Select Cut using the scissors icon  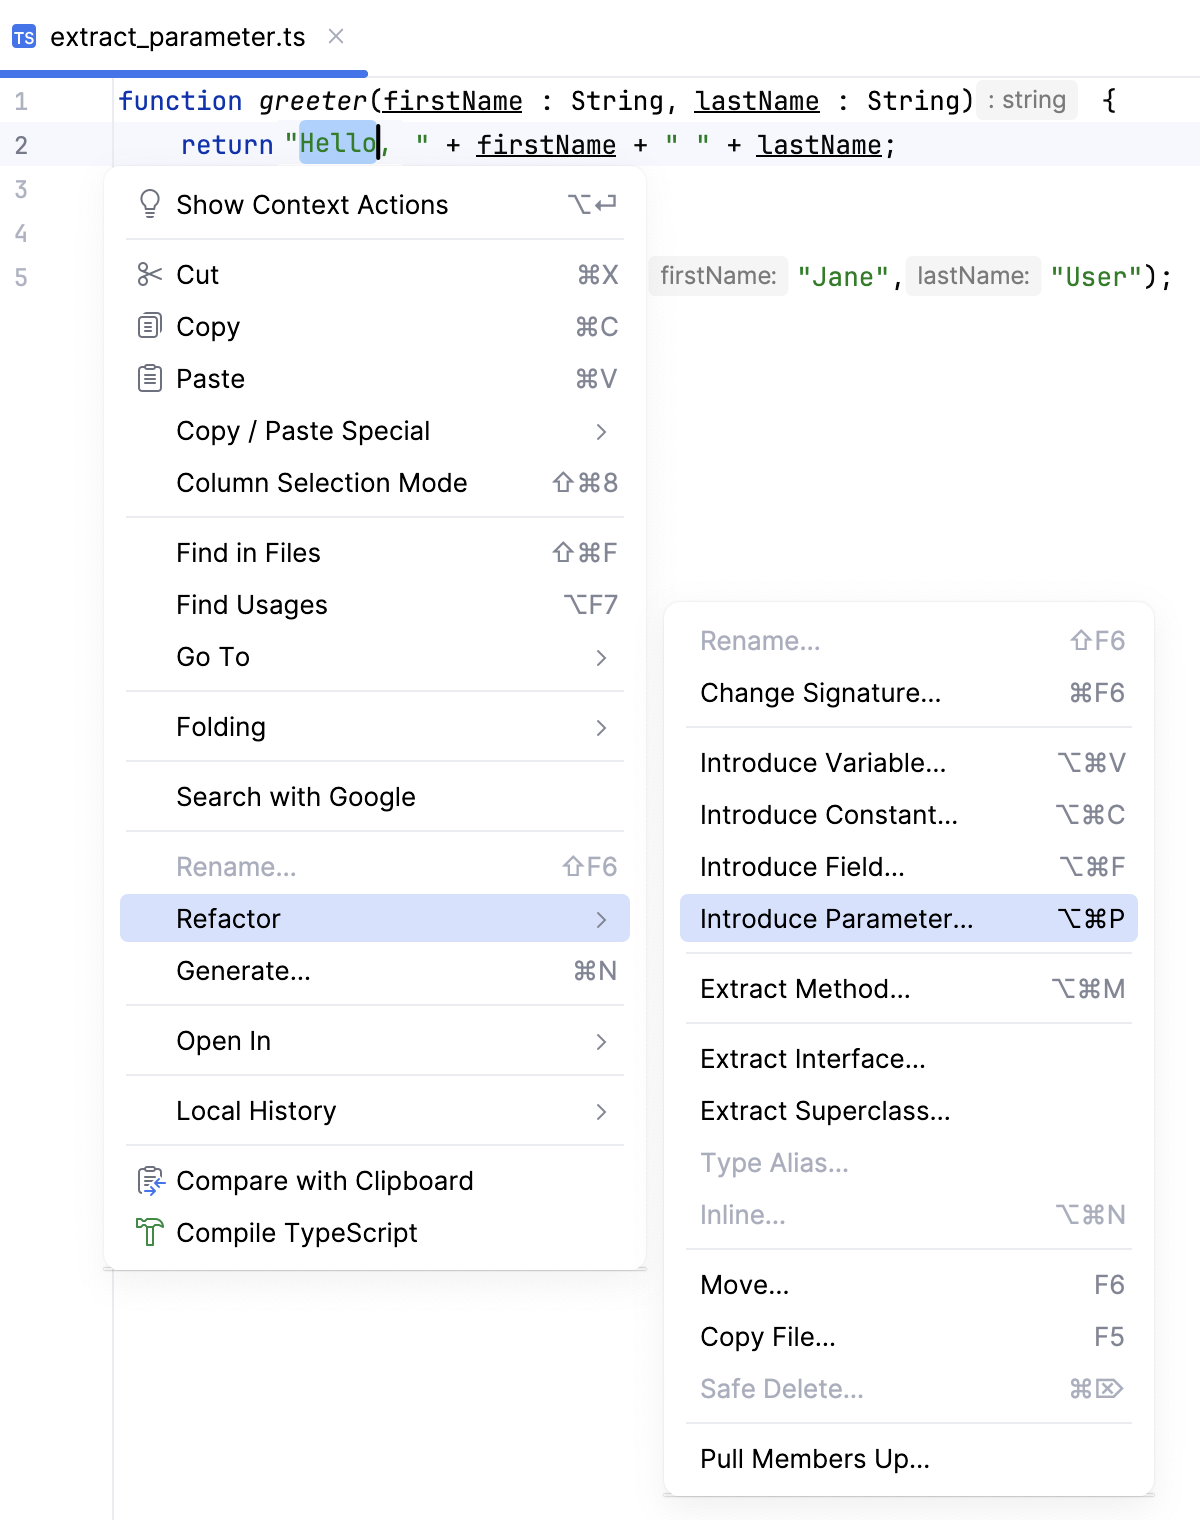point(150,274)
